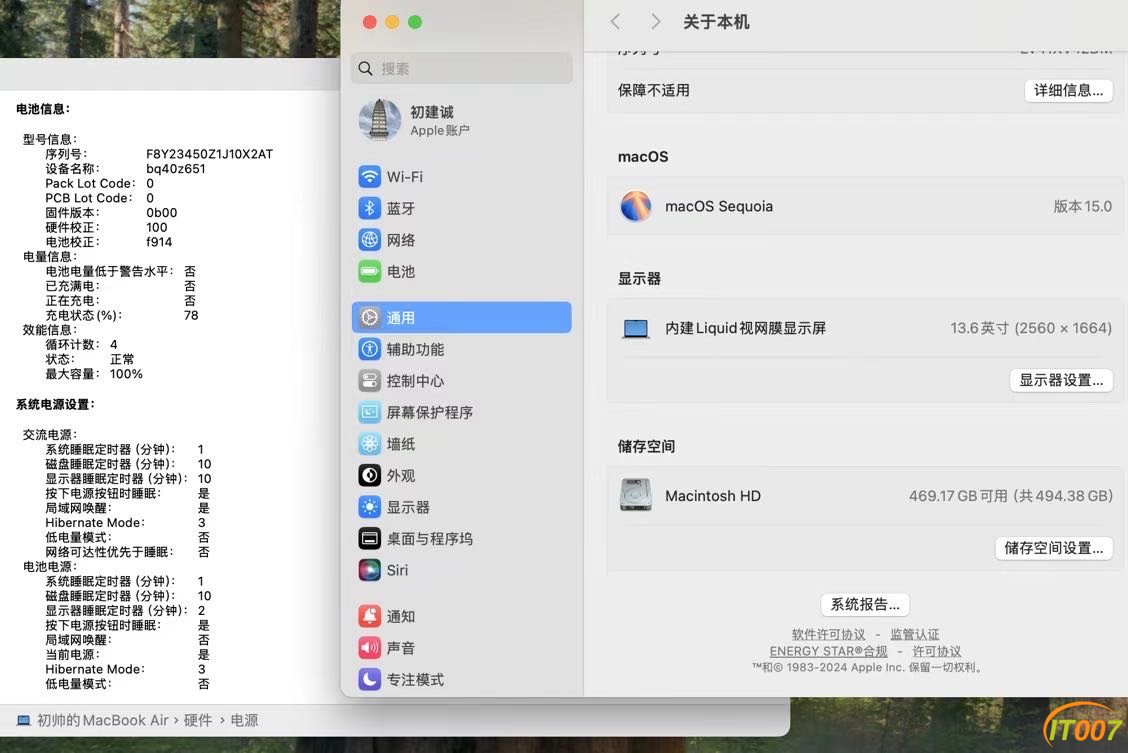Click 13.6 英寸 (2560 × 1664) text
This screenshot has height=753, width=1128.
pos(1031,329)
